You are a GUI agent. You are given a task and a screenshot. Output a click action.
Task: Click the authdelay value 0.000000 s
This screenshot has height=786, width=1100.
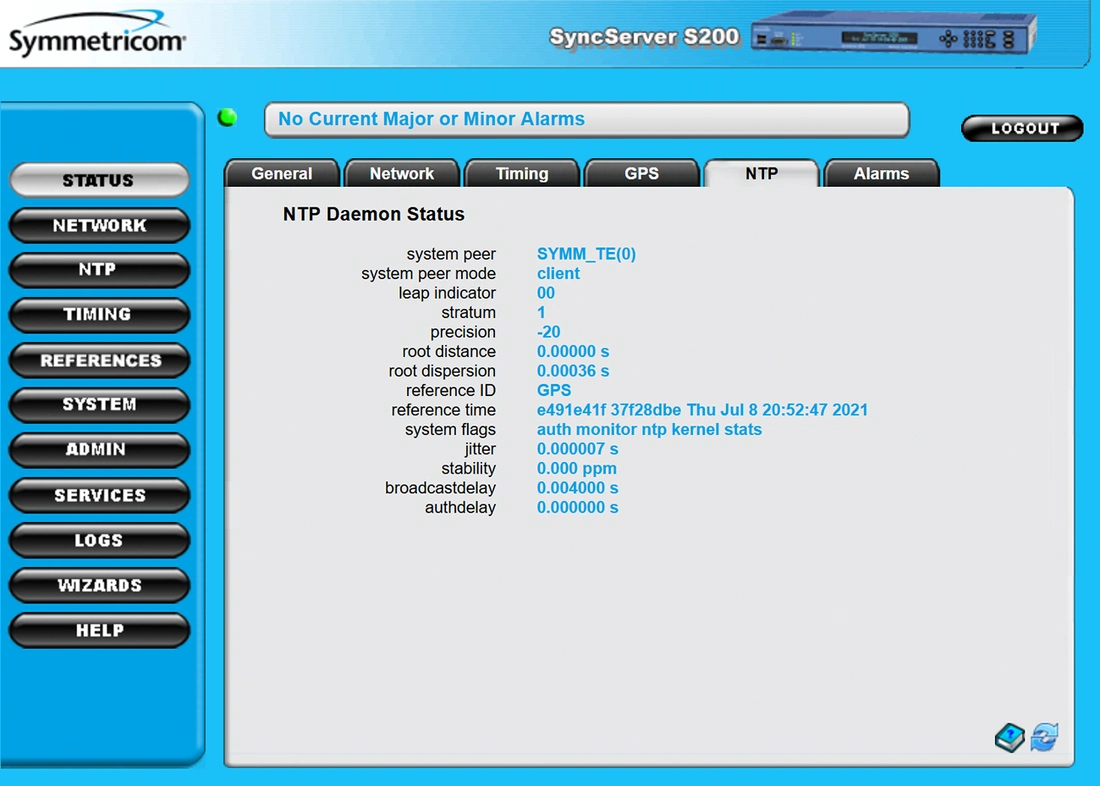coord(577,507)
